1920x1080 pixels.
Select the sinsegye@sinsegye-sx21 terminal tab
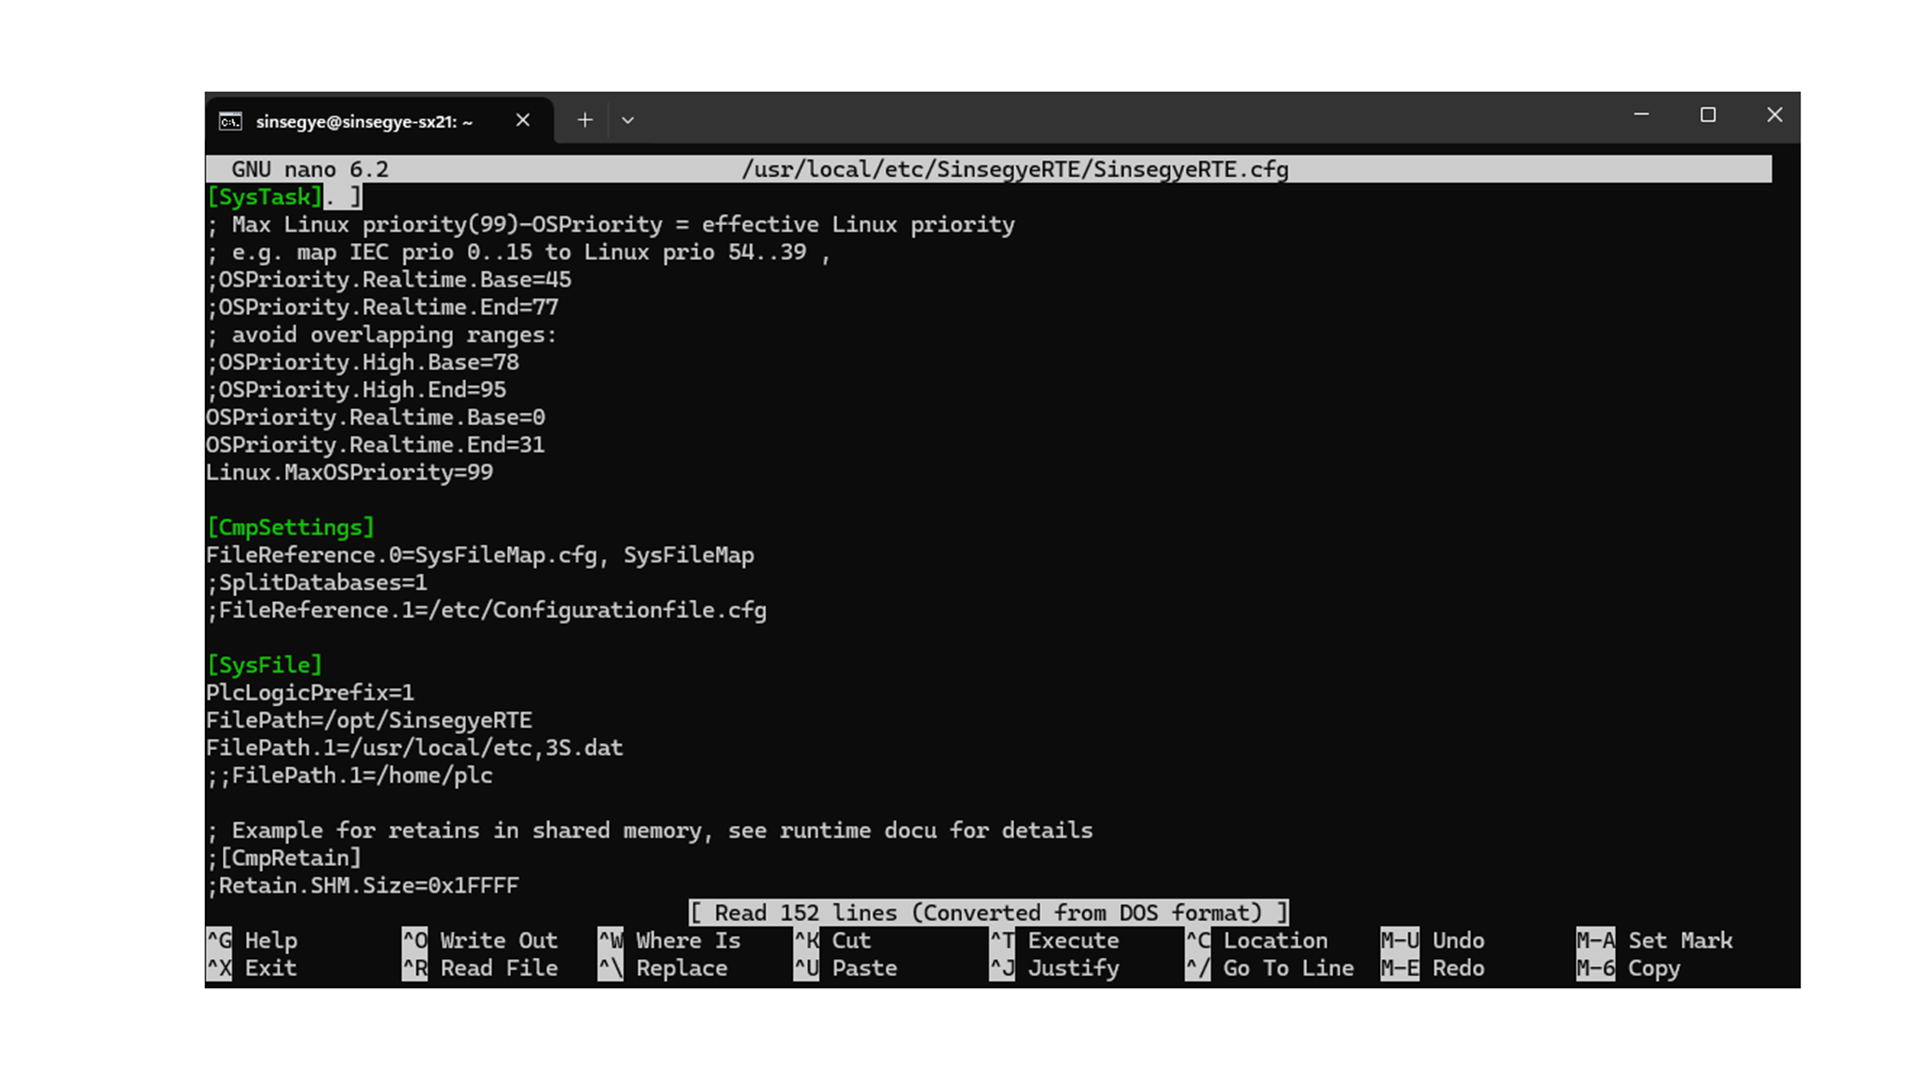(364, 121)
